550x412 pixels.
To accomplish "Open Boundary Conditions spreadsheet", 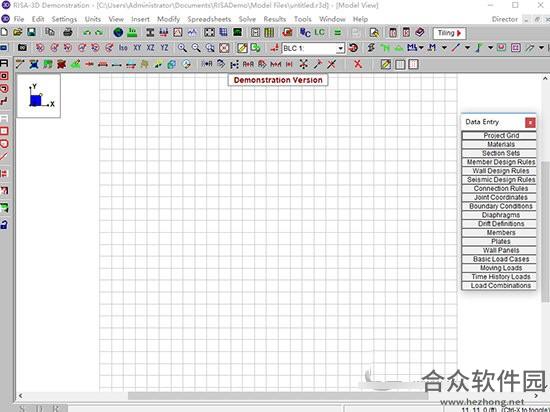I will 499,206.
